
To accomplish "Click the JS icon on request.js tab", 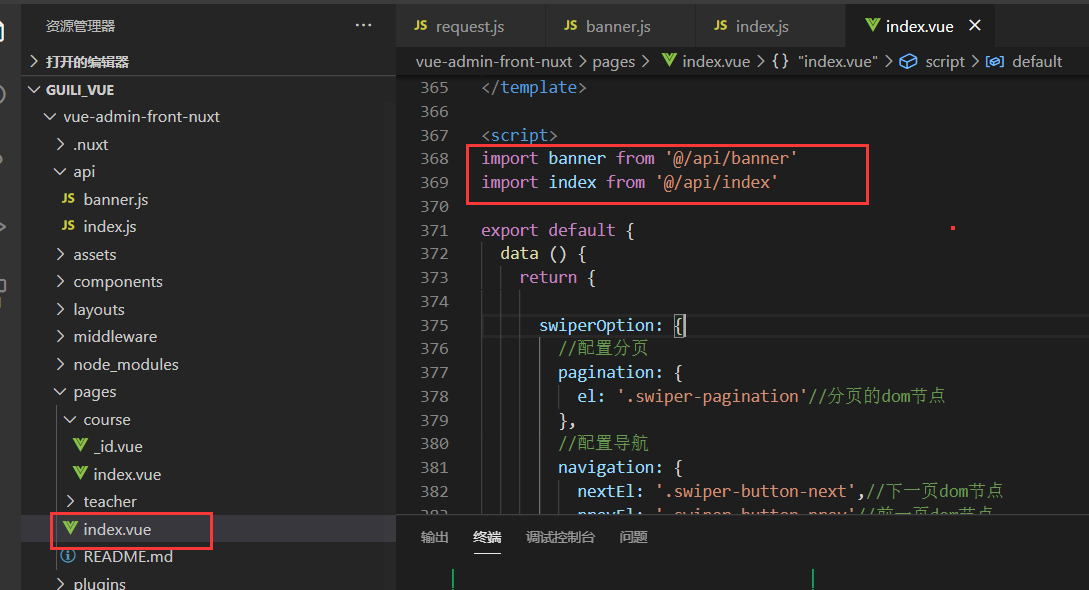I will click(421, 26).
